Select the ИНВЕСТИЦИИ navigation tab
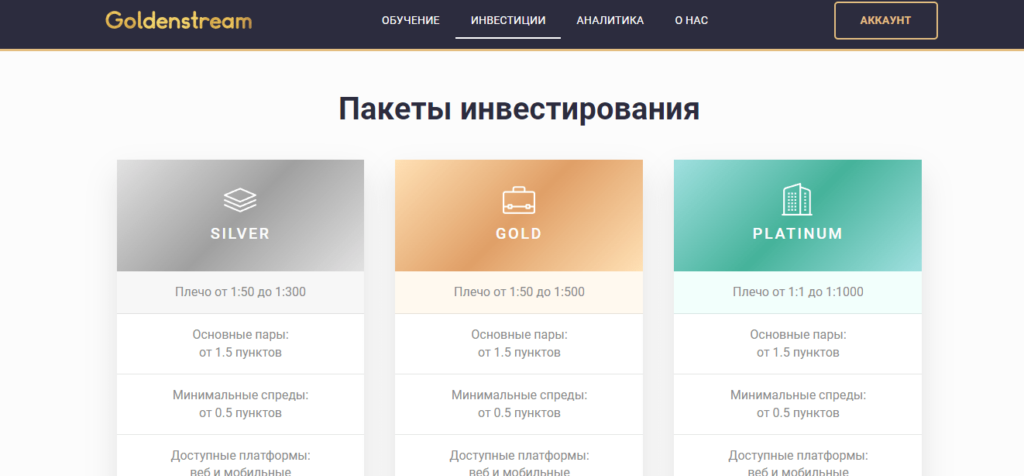This screenshot has width=1024, height=476. coord(508,20)
